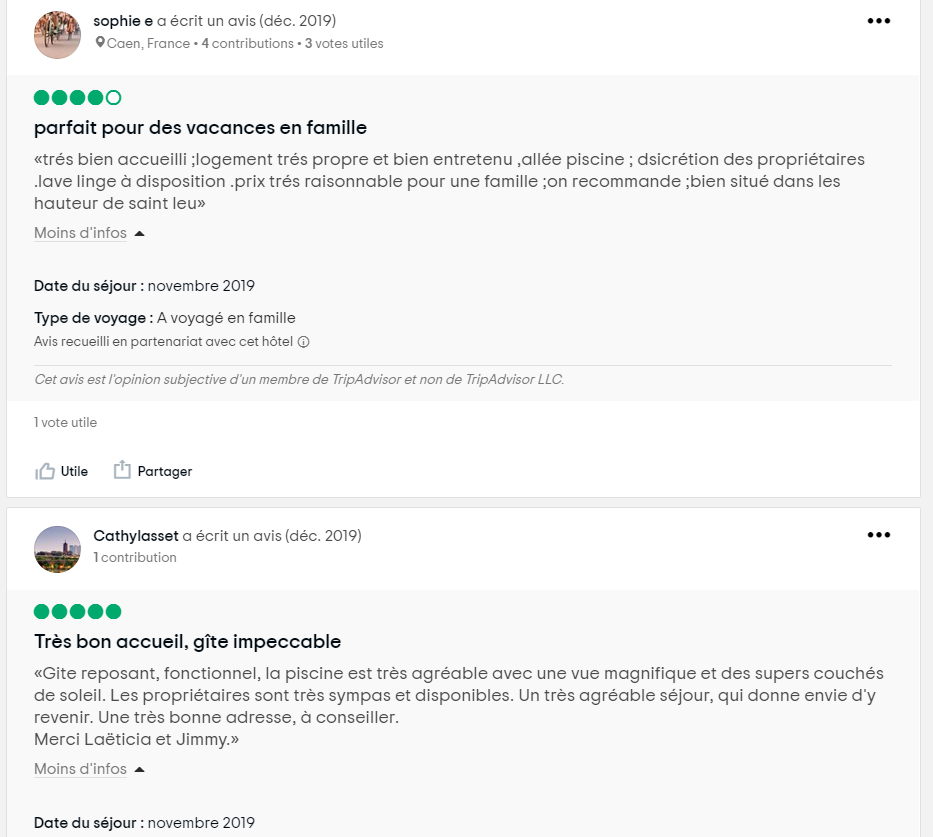Click the sophie e username link
The image size is (933, 837).
(x=123, y=21)
